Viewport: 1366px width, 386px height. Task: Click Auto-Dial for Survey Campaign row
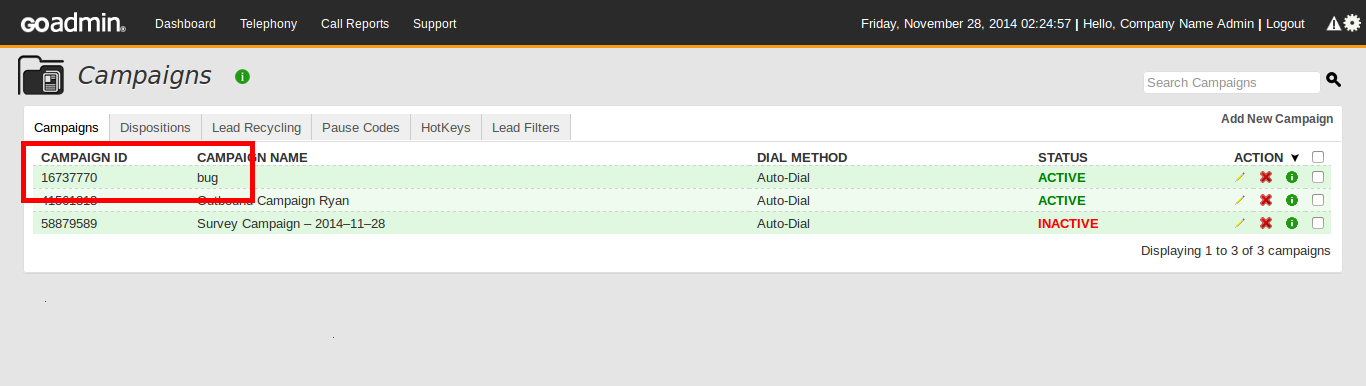[783, 223]
